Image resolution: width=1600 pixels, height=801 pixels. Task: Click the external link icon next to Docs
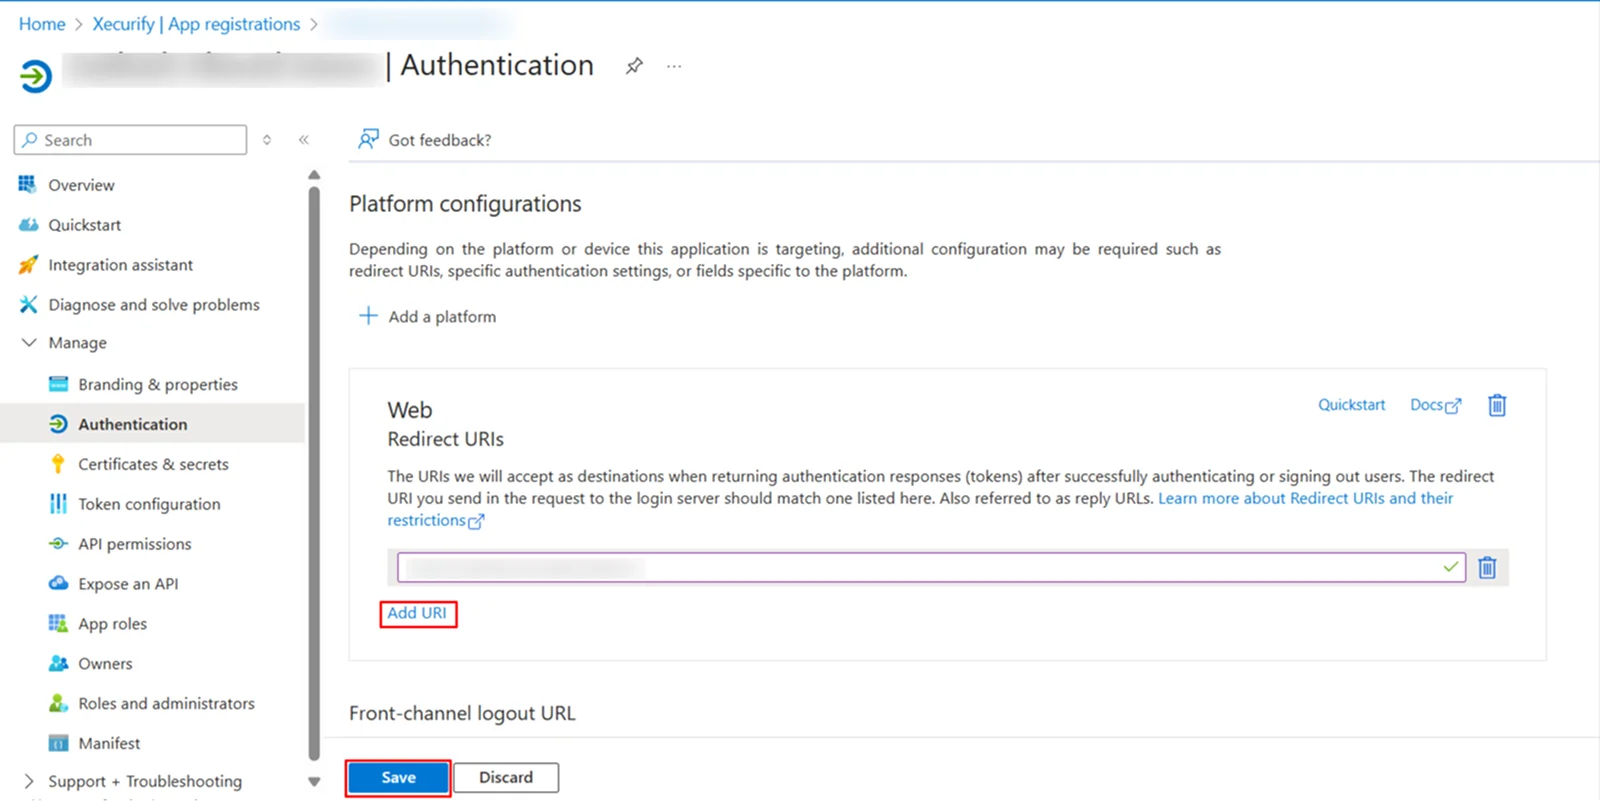(1453, 406)
